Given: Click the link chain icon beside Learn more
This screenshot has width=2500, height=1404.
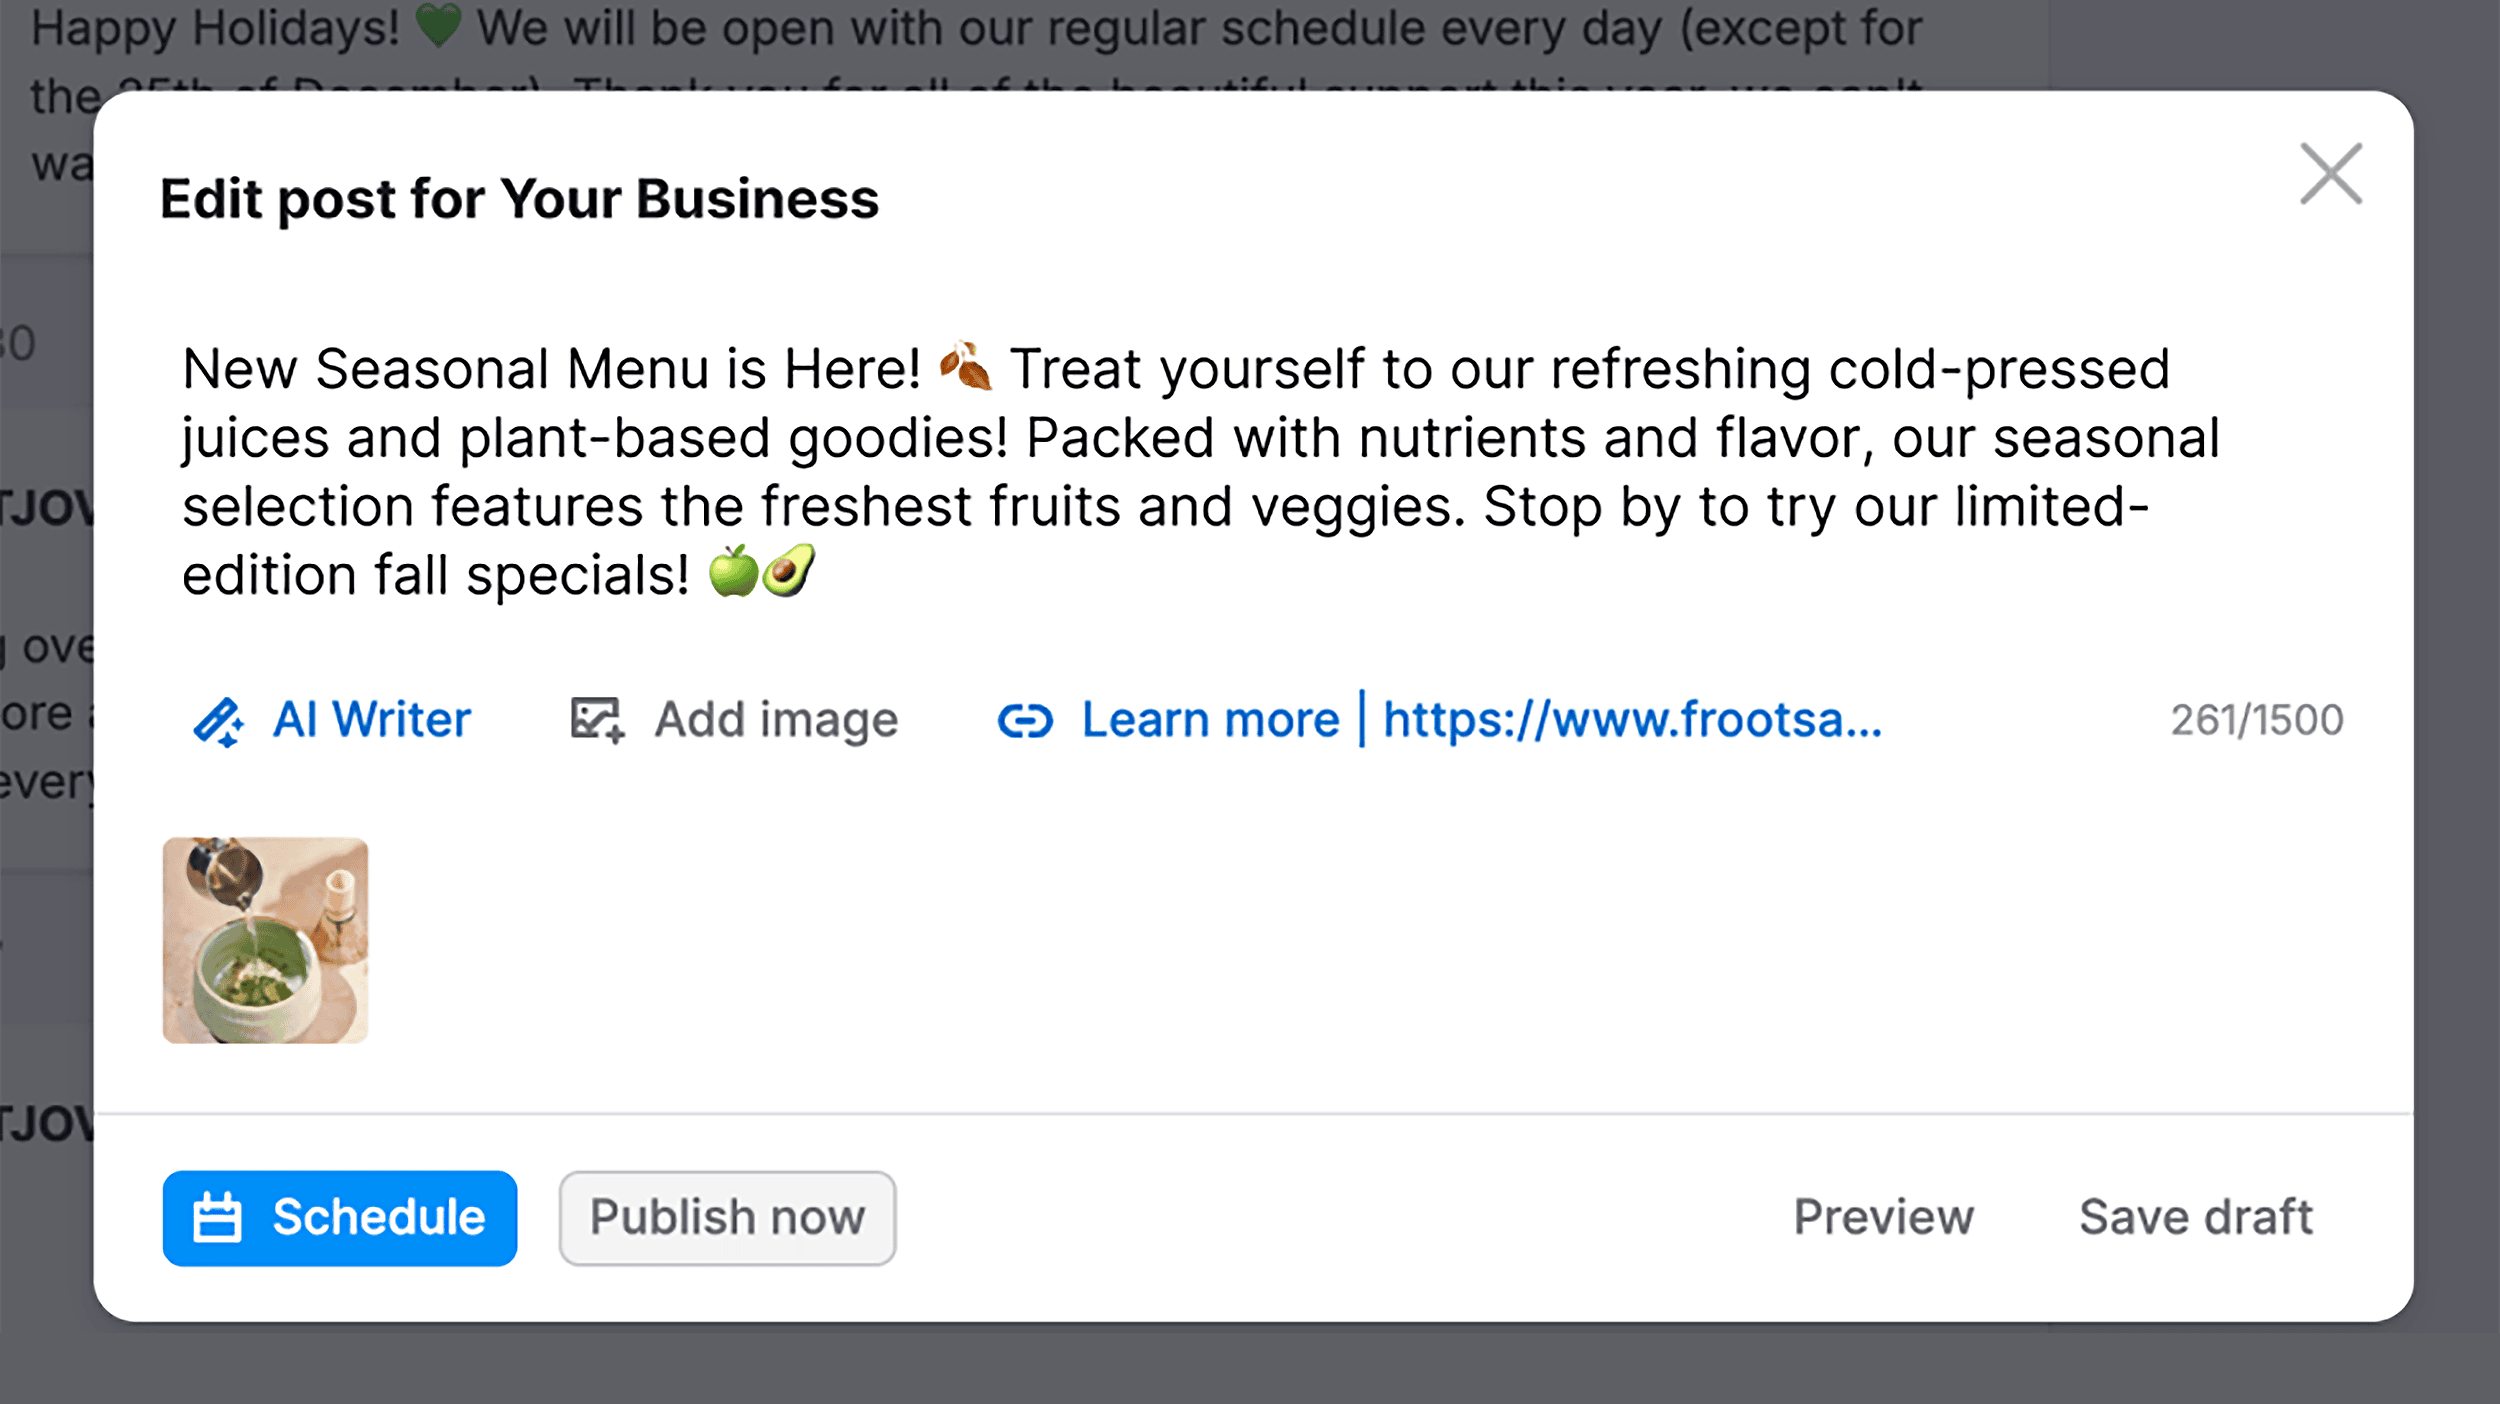Looking at the screenshot, I should click(x=1026, y=719).
